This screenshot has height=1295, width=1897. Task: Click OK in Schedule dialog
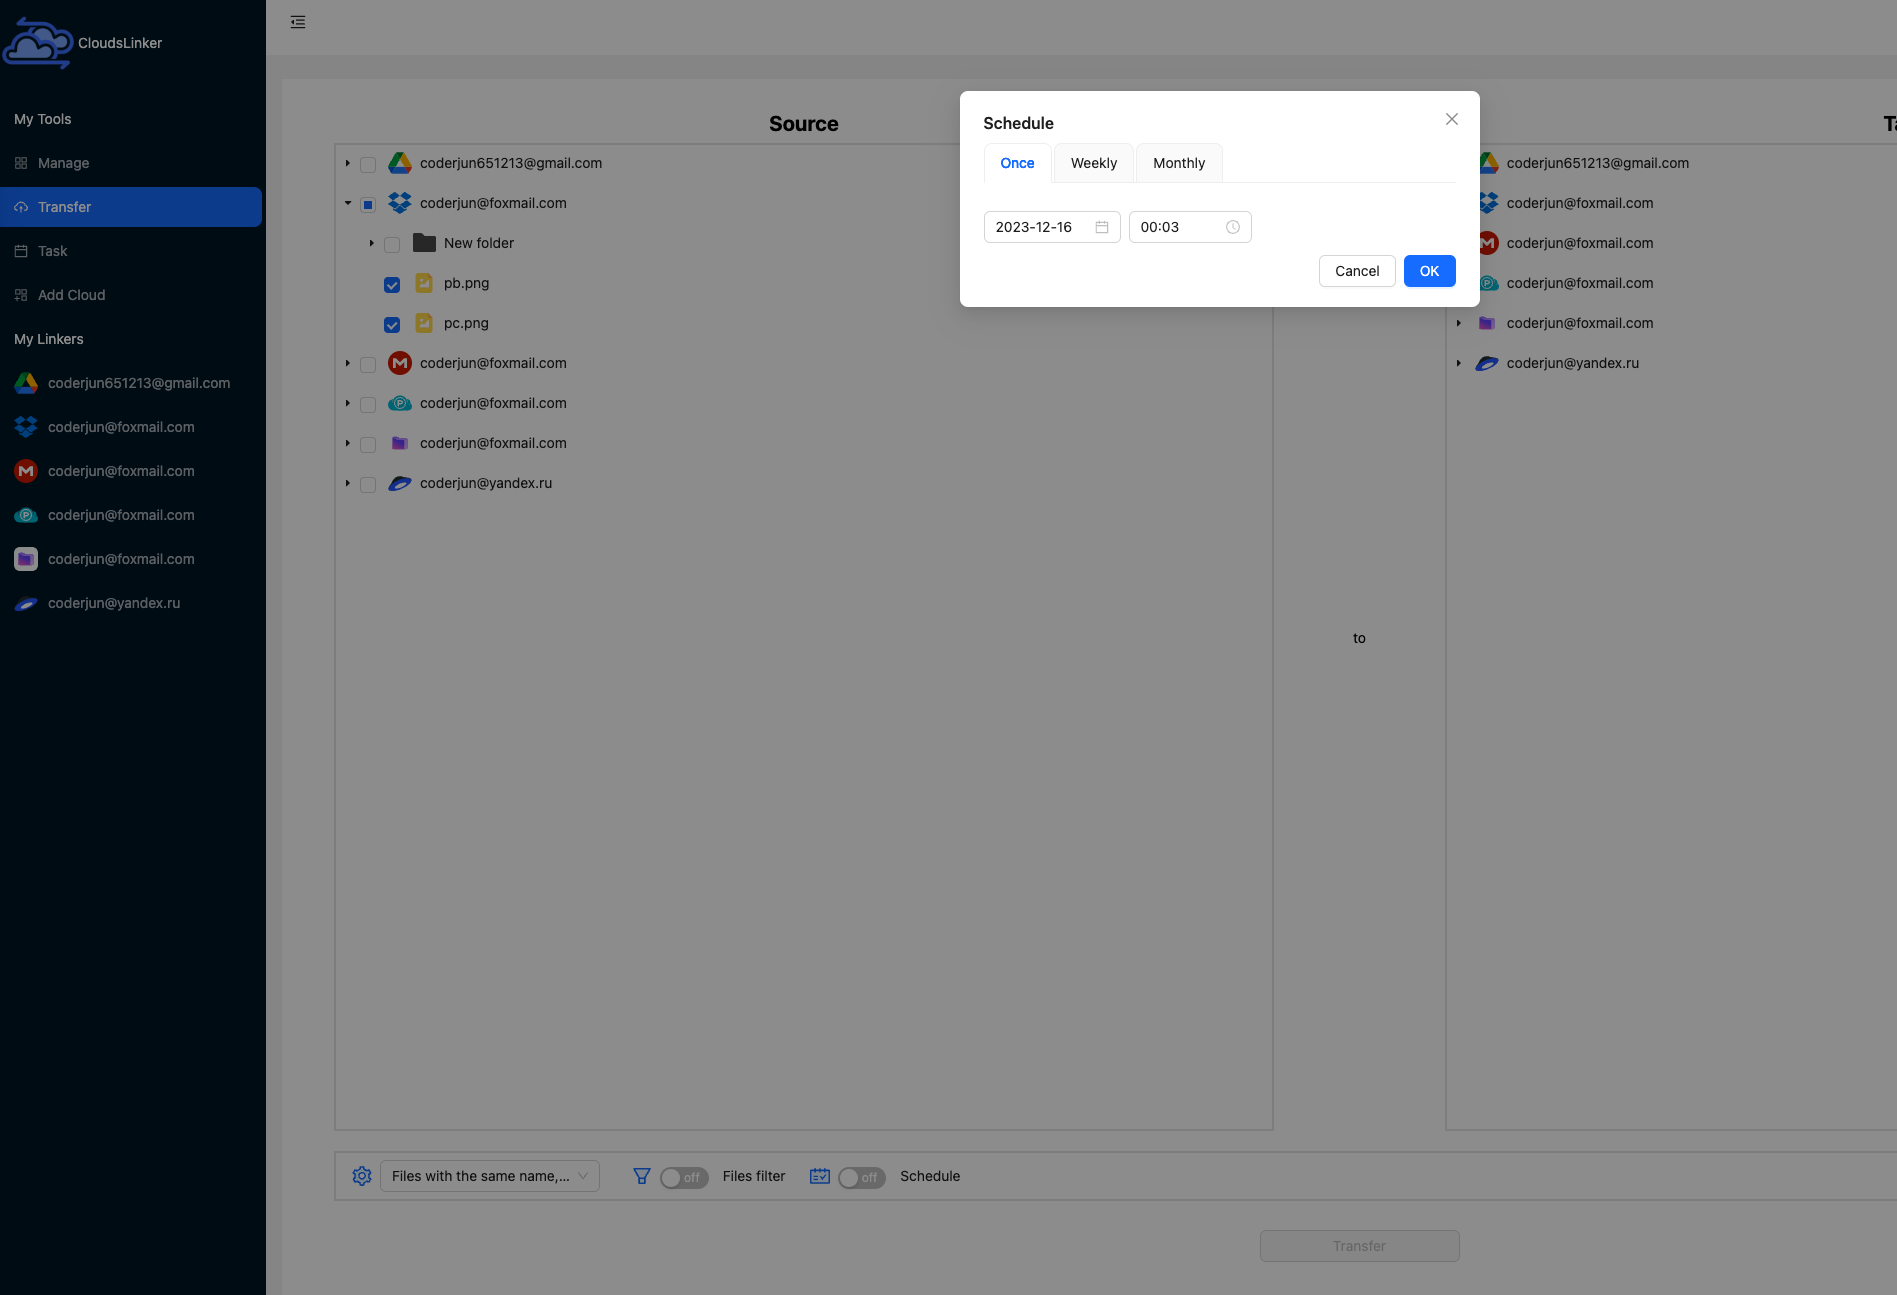1430,271
